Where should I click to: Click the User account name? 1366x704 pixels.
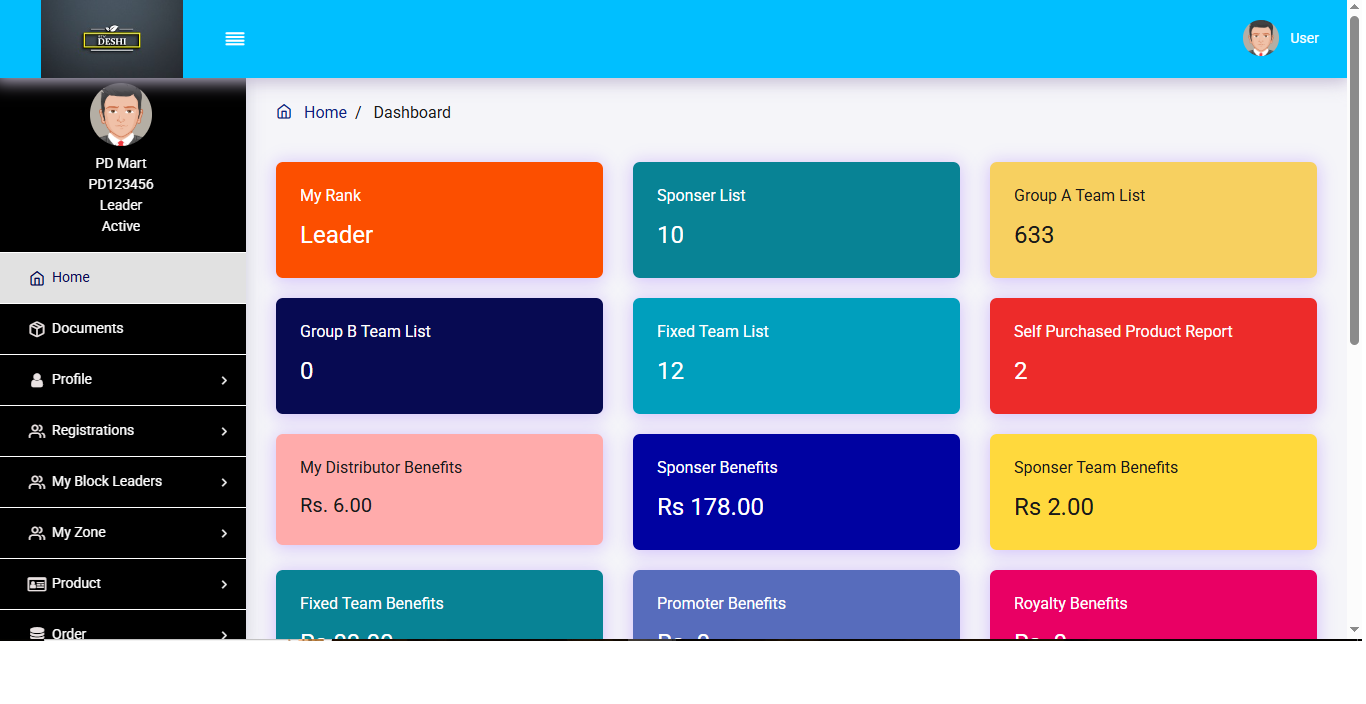pos(1305,38)
